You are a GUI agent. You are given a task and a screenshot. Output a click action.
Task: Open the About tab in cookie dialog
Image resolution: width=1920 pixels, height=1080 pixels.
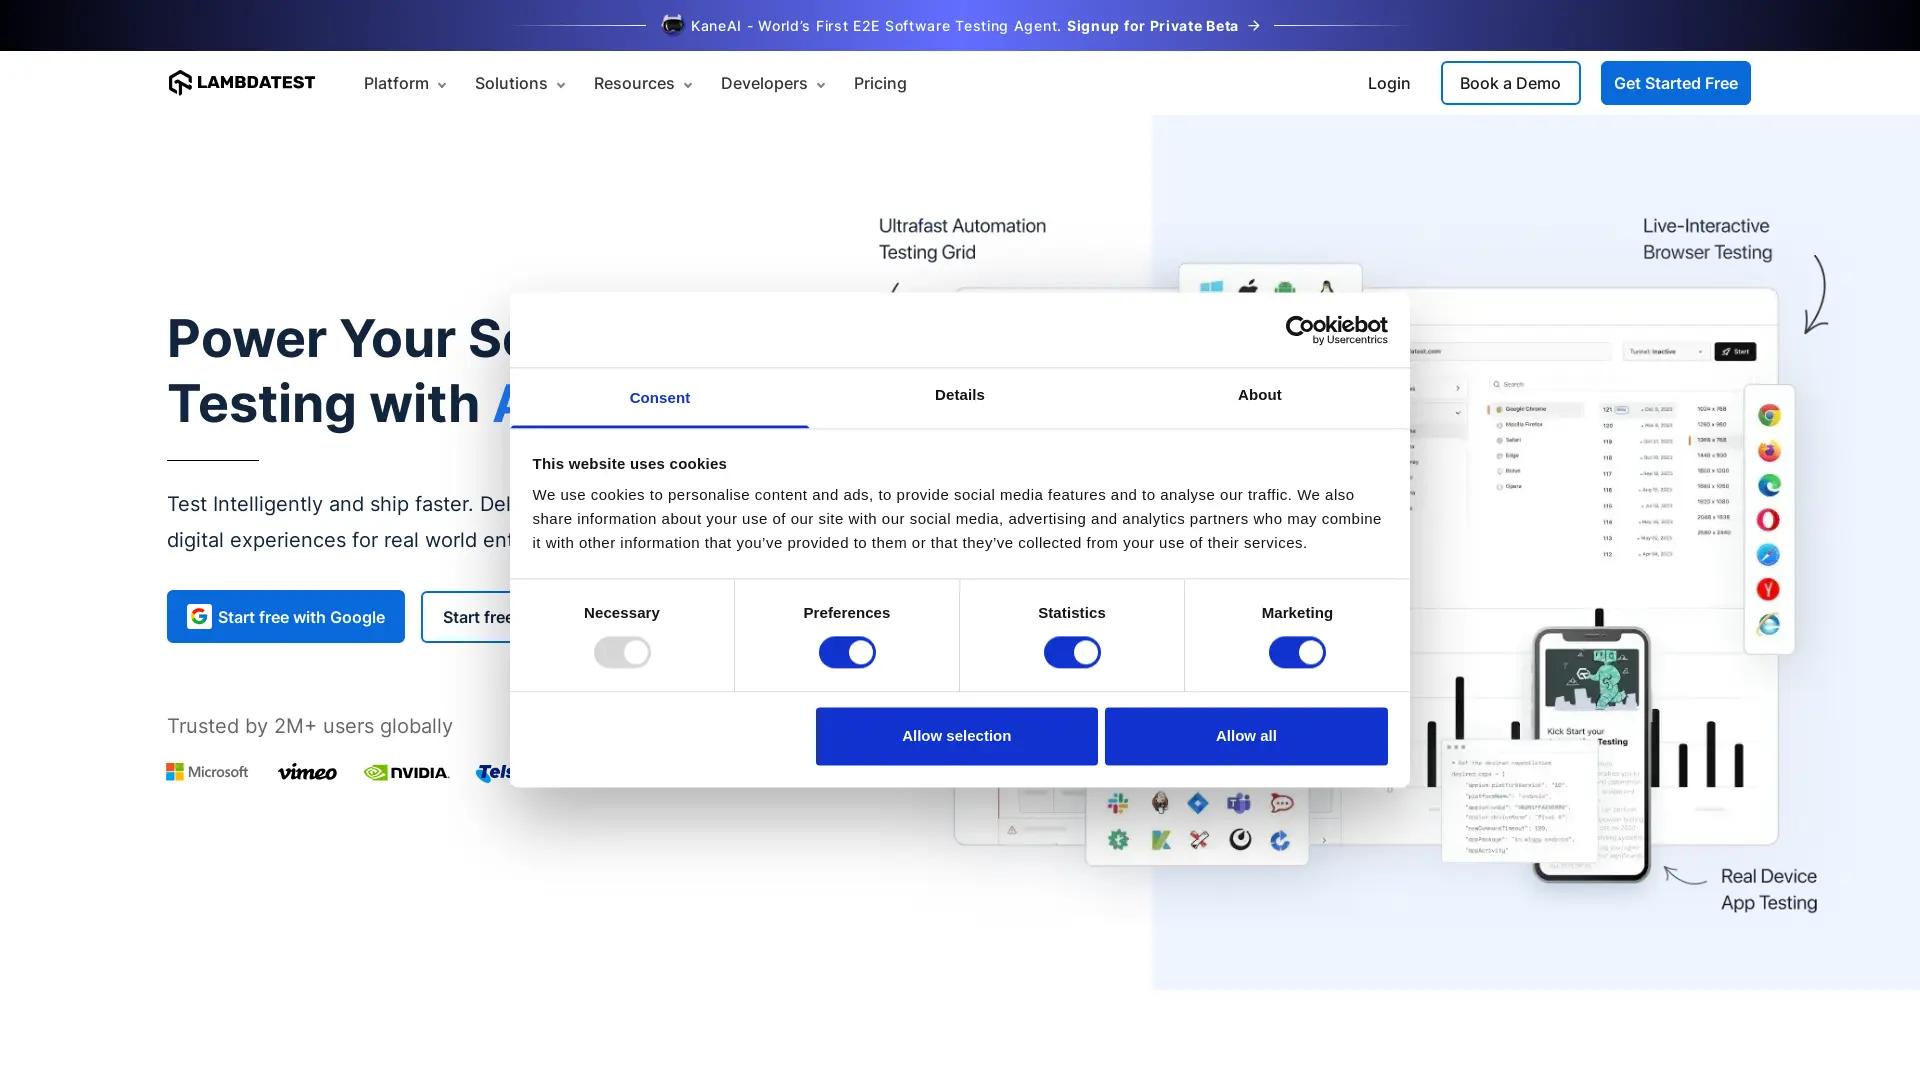coord(1259,397)
